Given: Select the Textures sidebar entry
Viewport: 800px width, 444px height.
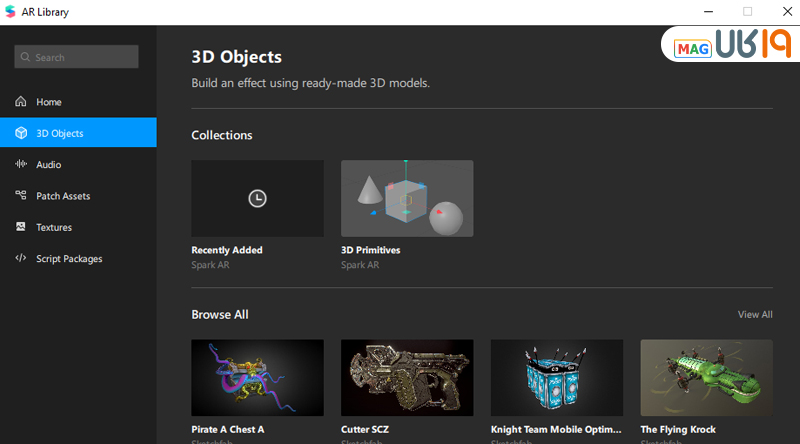Looking at the screenshot, I should click(54, 227).
